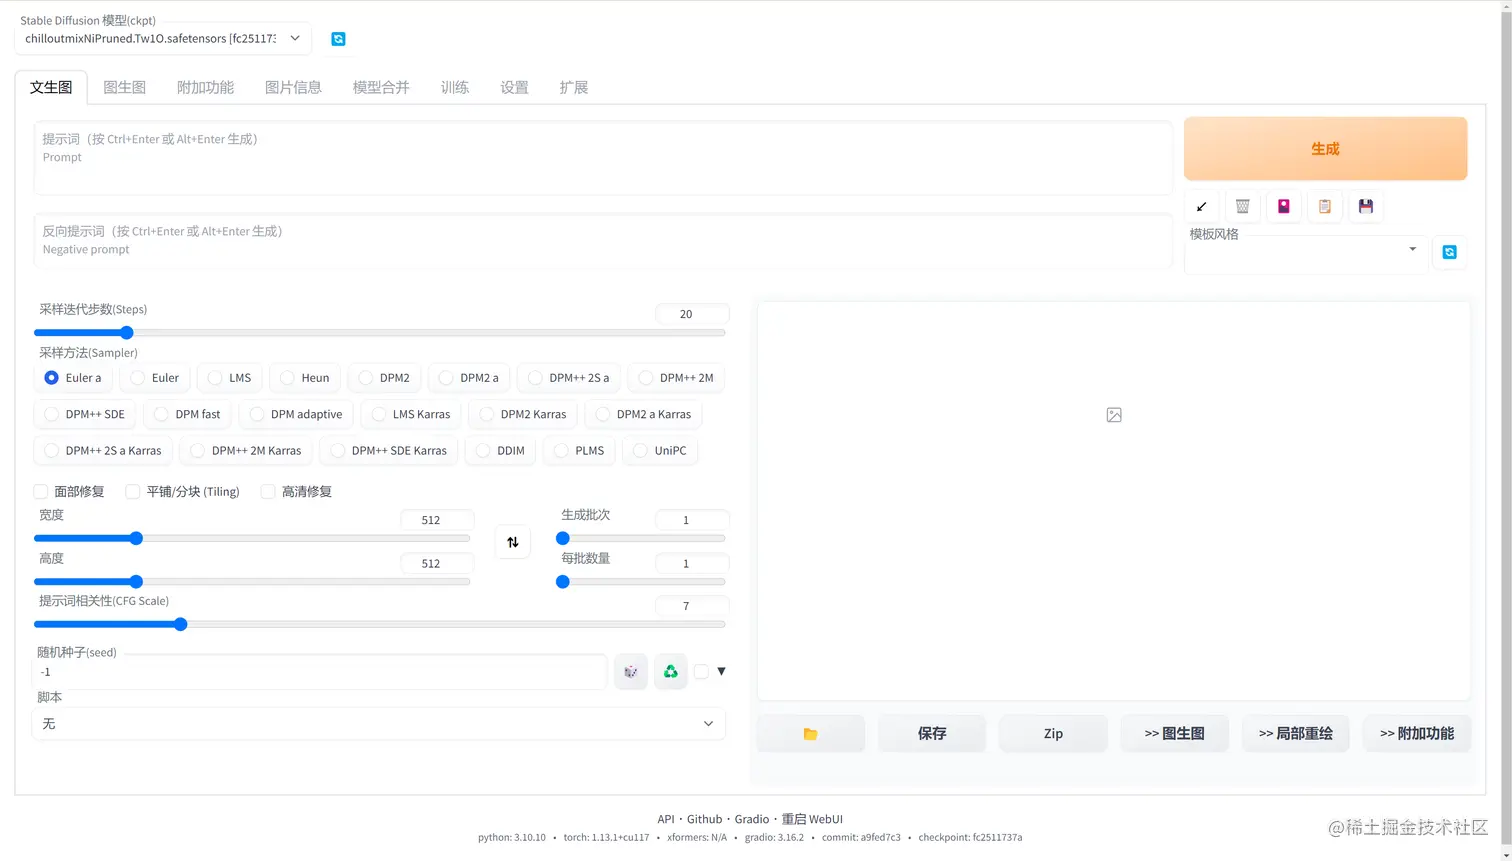Refresh the Stable Diffusion checkpoint list
Screen dimensions: 1512x861
tap(338, 39)
